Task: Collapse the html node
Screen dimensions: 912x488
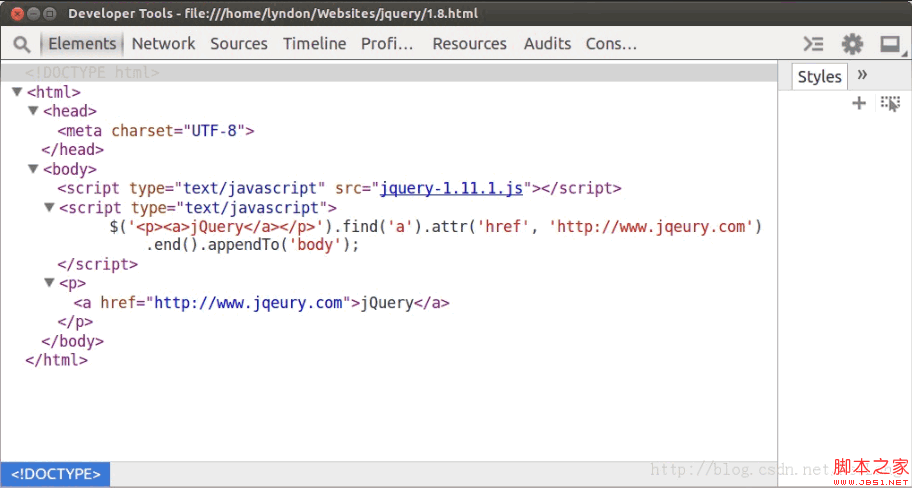Action: pyautogui.click(x=17, y=92)
